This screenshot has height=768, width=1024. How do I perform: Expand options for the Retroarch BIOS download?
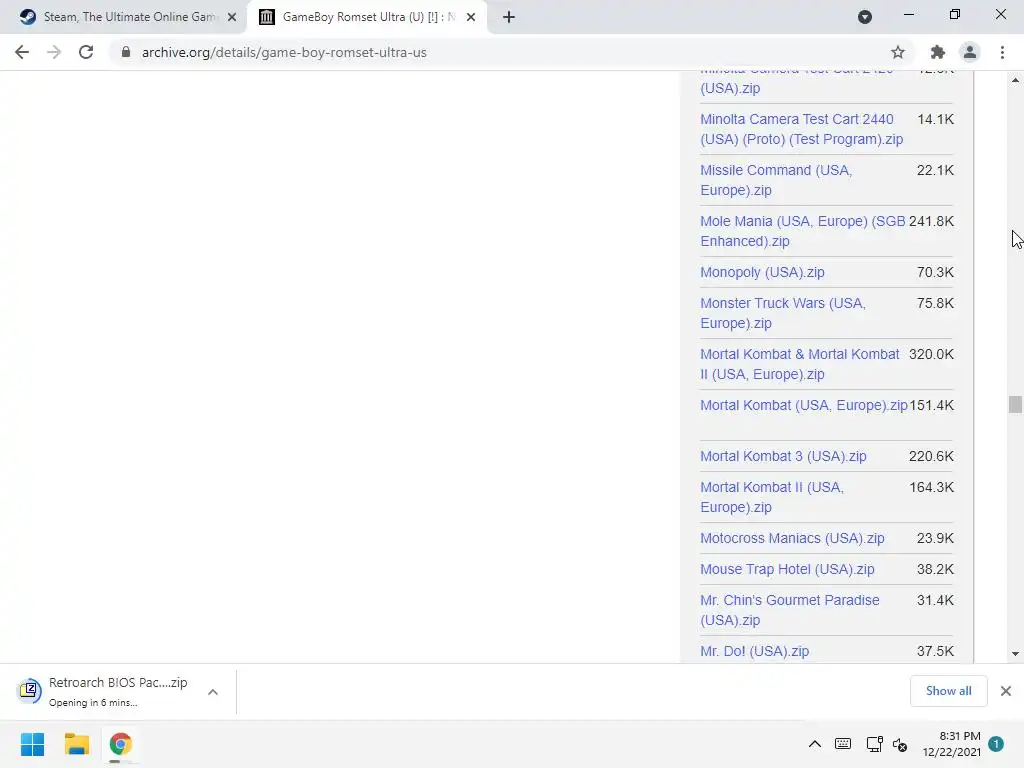[213, 692]
